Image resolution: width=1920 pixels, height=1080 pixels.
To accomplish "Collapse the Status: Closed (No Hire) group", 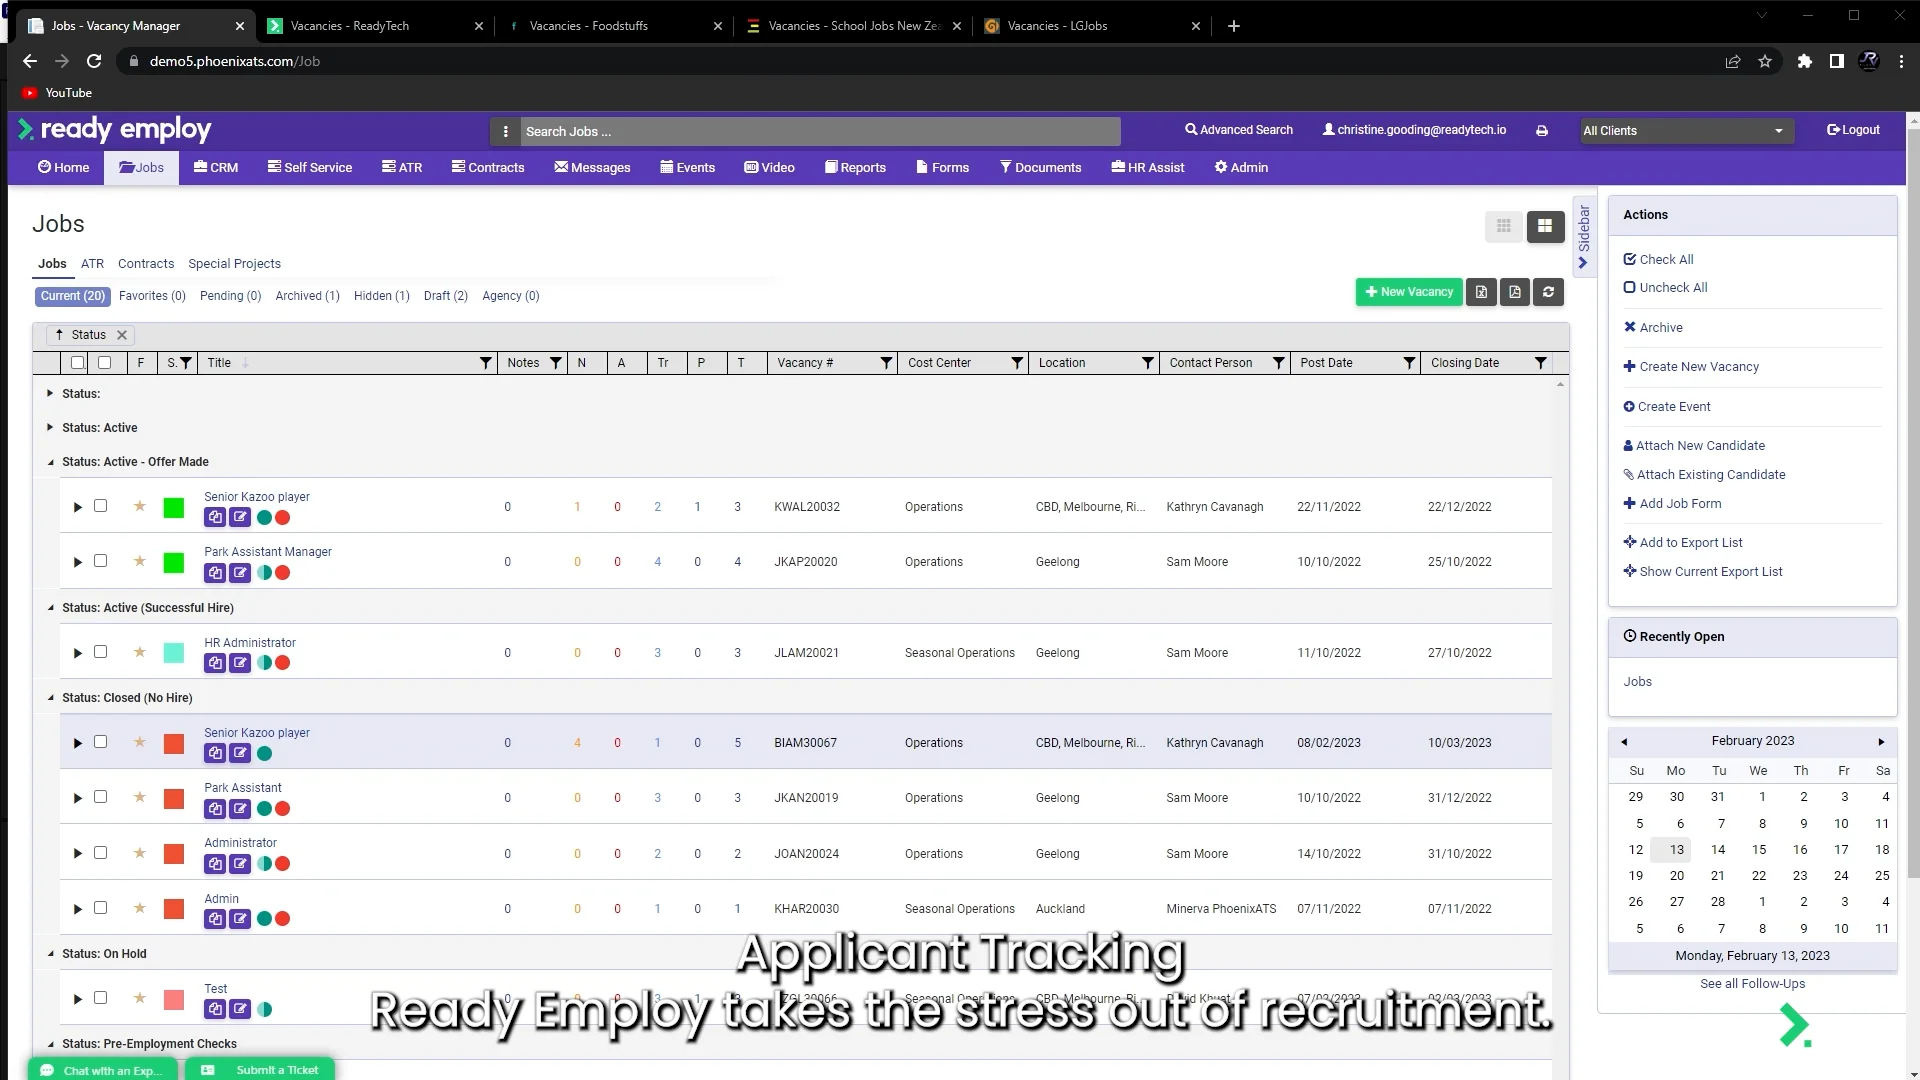I will click(51, 698).
